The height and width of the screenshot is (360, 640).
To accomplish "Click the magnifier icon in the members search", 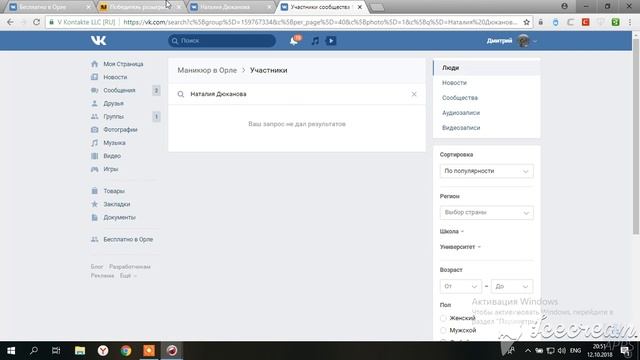I will pyautogui.click(x=181, y=94).
